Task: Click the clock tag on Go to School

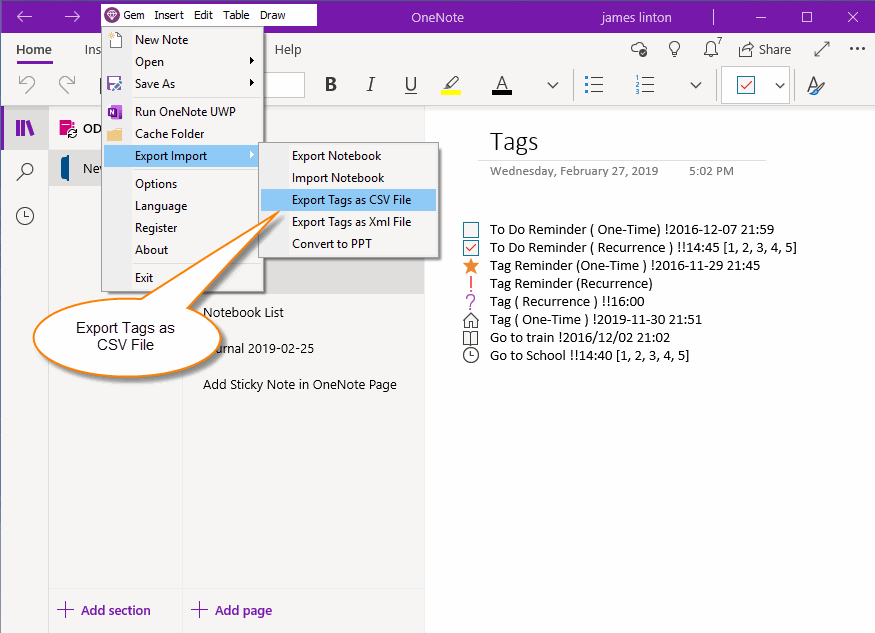Action: tap(471, 356)
